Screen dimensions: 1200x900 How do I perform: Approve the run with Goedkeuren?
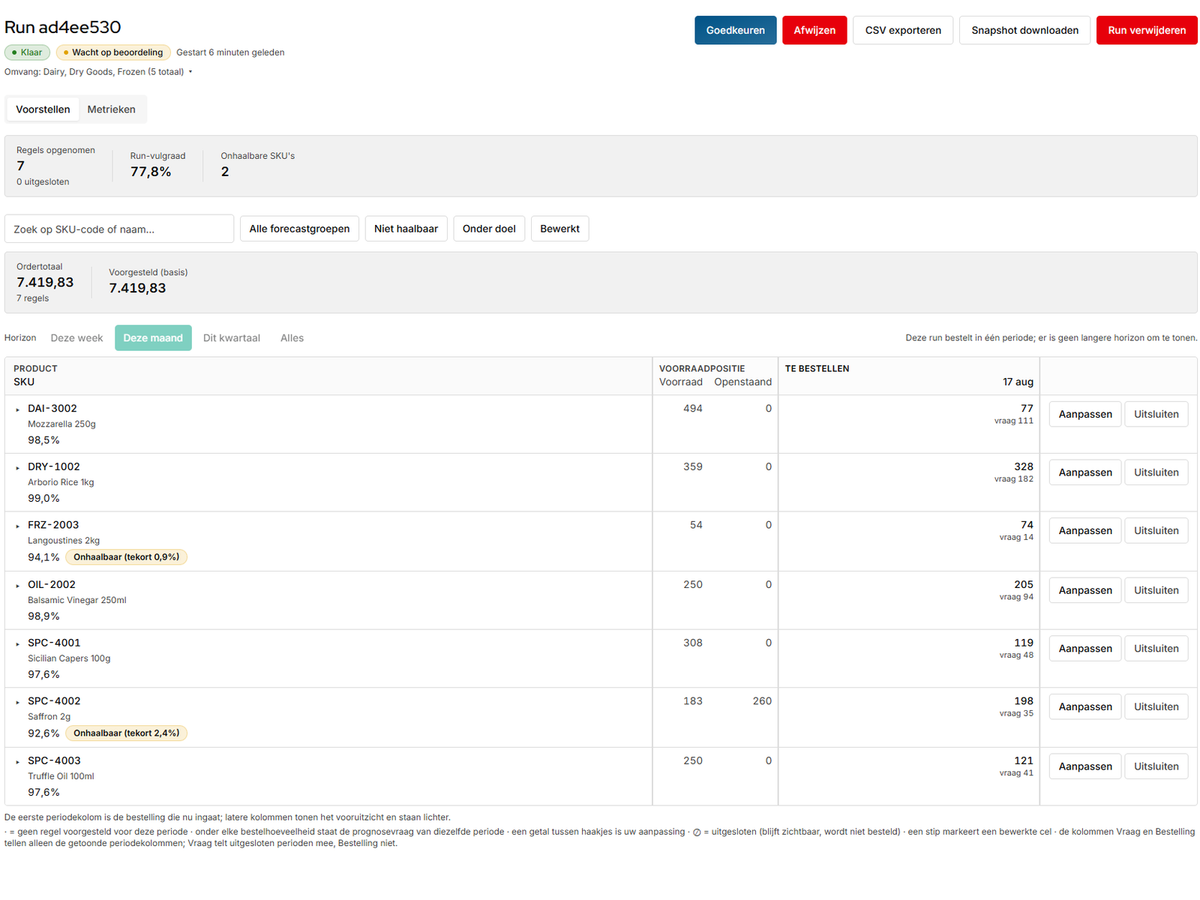[735, 30]
